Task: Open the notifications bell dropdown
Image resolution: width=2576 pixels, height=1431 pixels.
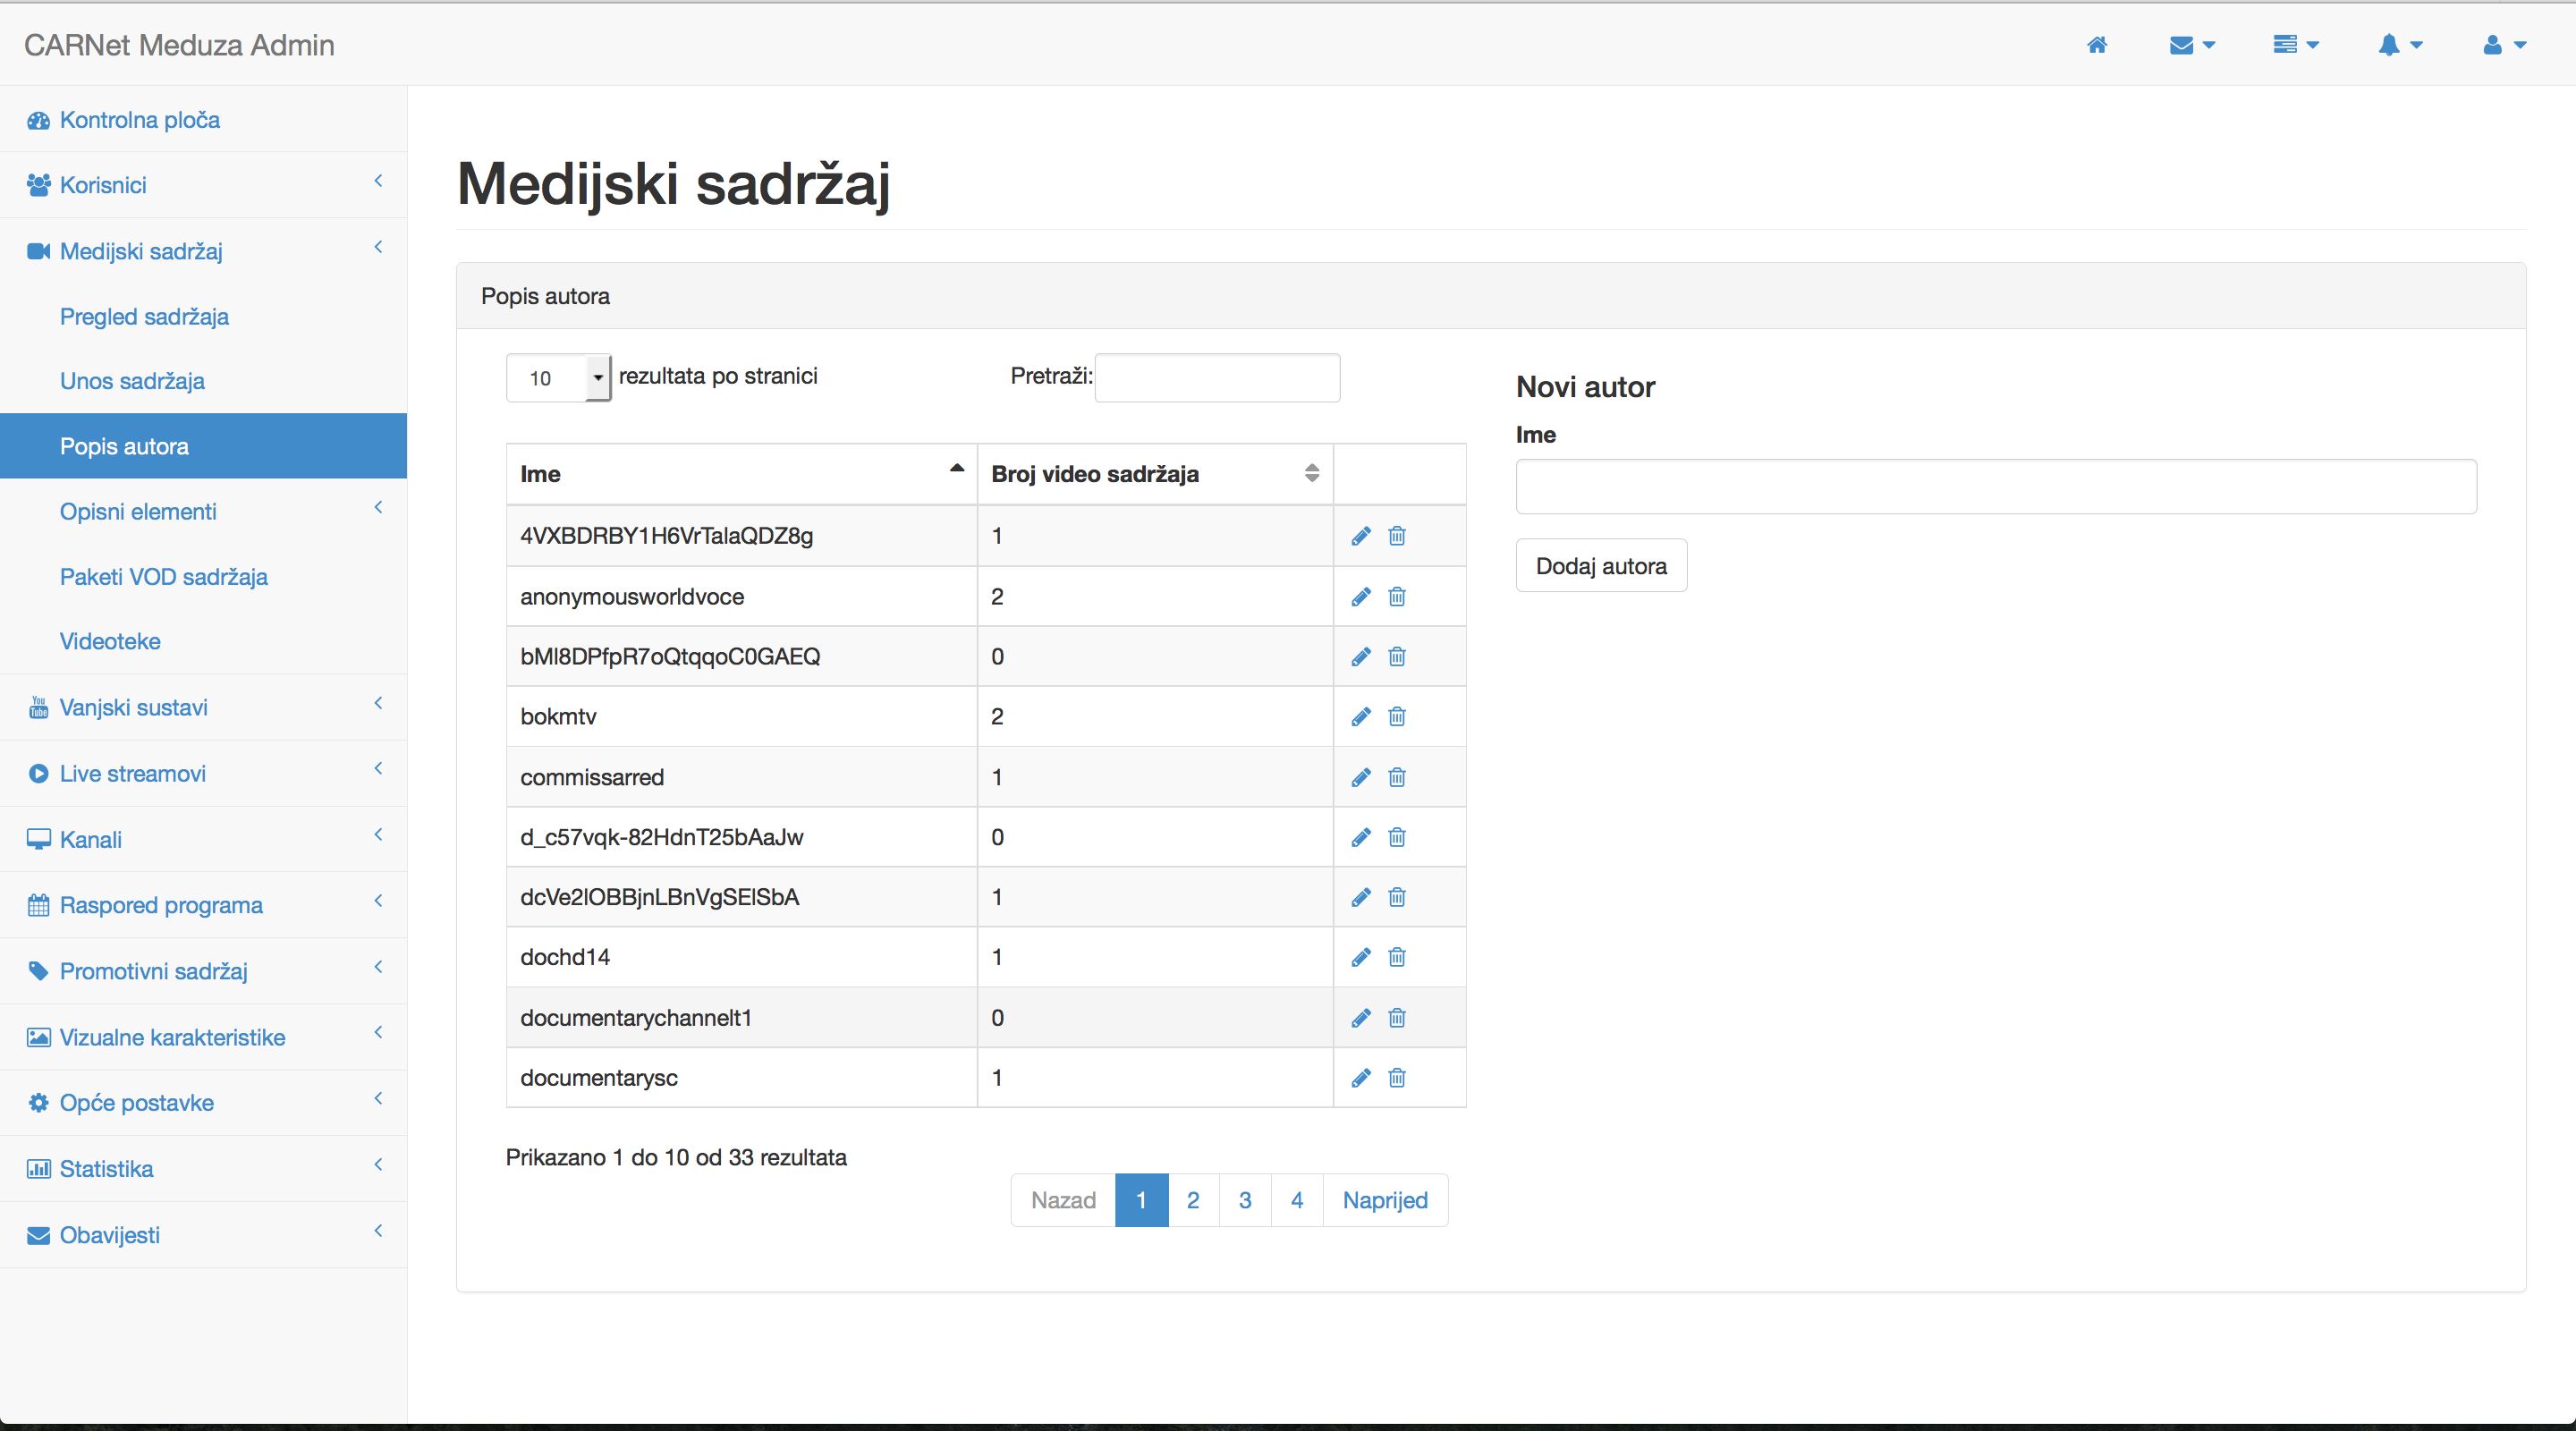Action: pos(2400,45)
